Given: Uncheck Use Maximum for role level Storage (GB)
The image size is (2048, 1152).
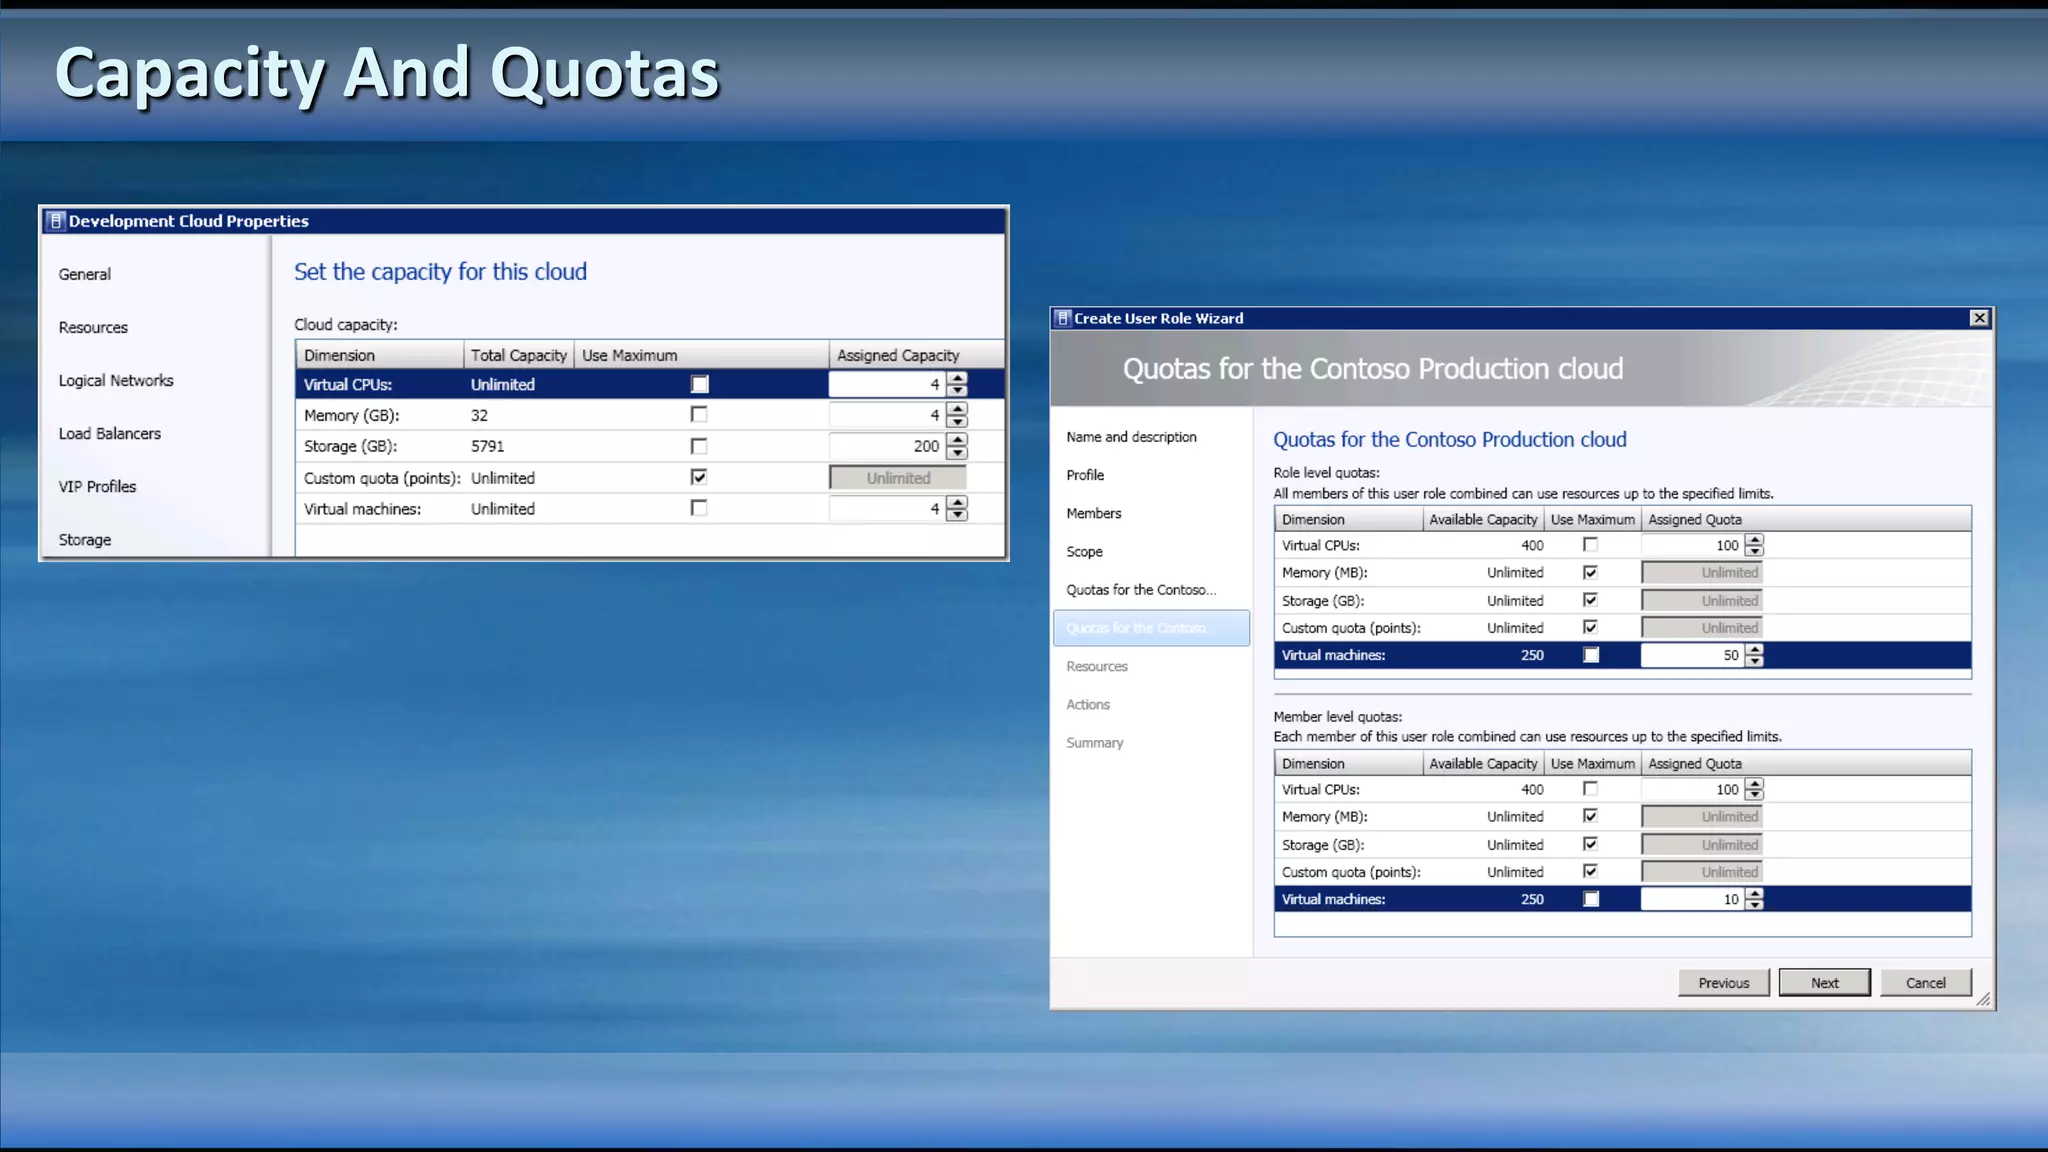Looking at the screenshot, I should click(1590, 600).
